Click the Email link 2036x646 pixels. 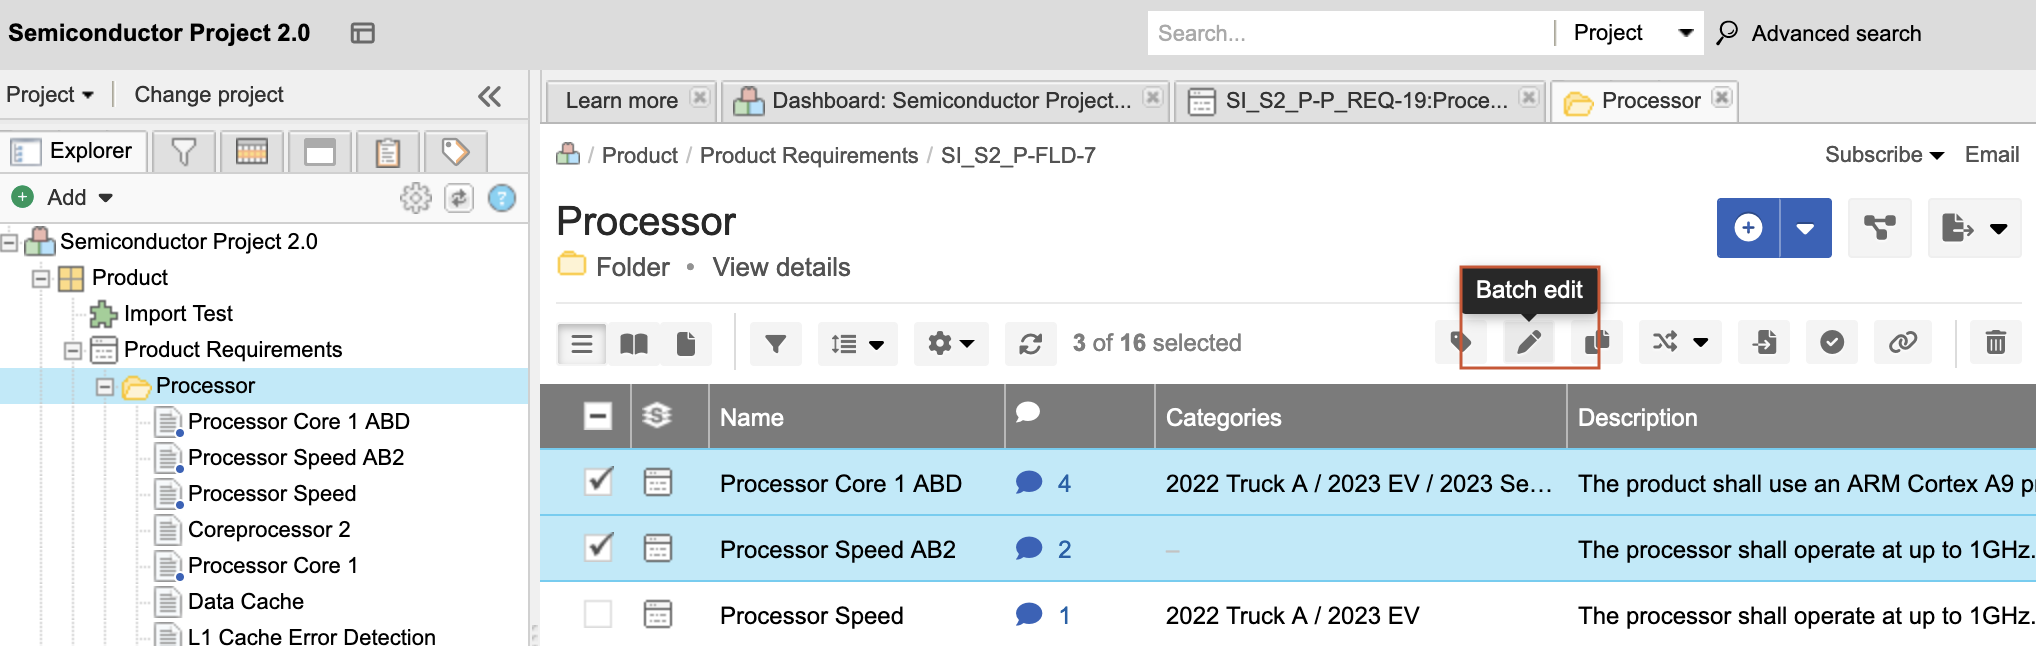(1992, 155)
